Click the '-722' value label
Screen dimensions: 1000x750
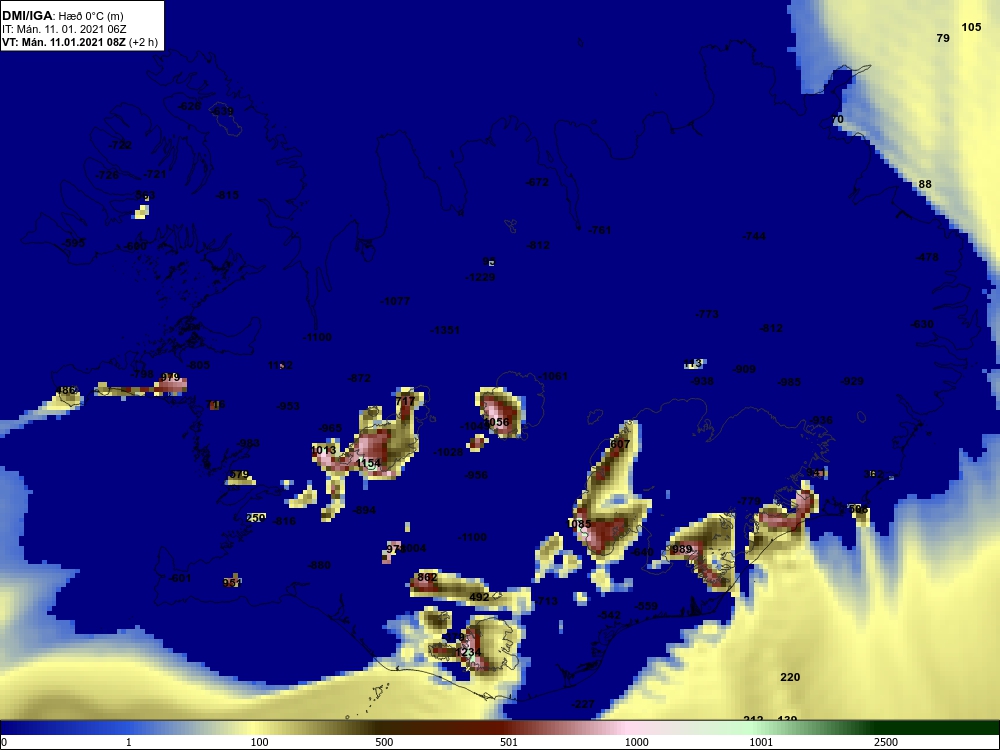coord(120,145)
